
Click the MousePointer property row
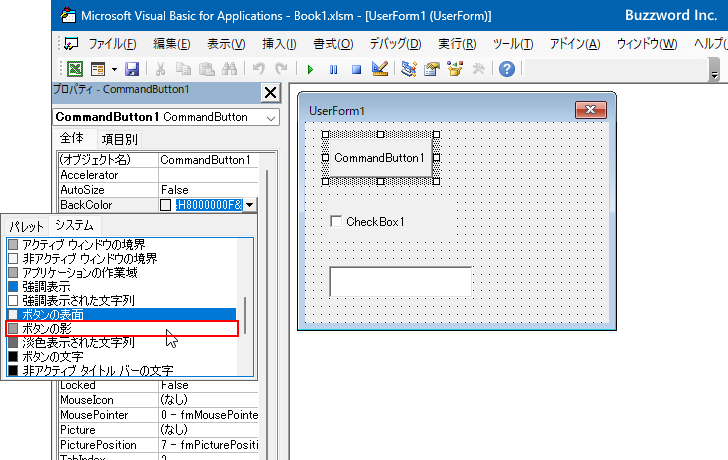pyautogui.click(x=158, y=415)
